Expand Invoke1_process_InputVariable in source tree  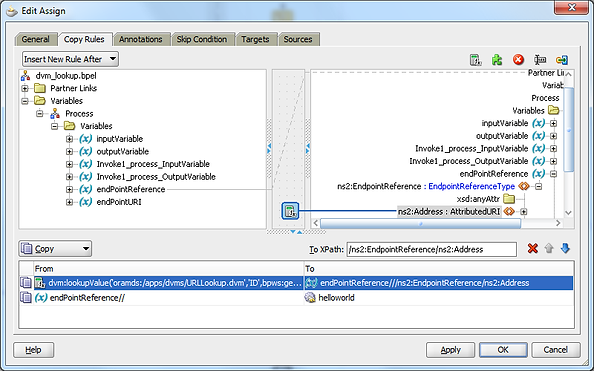click(x=69, y=164)
